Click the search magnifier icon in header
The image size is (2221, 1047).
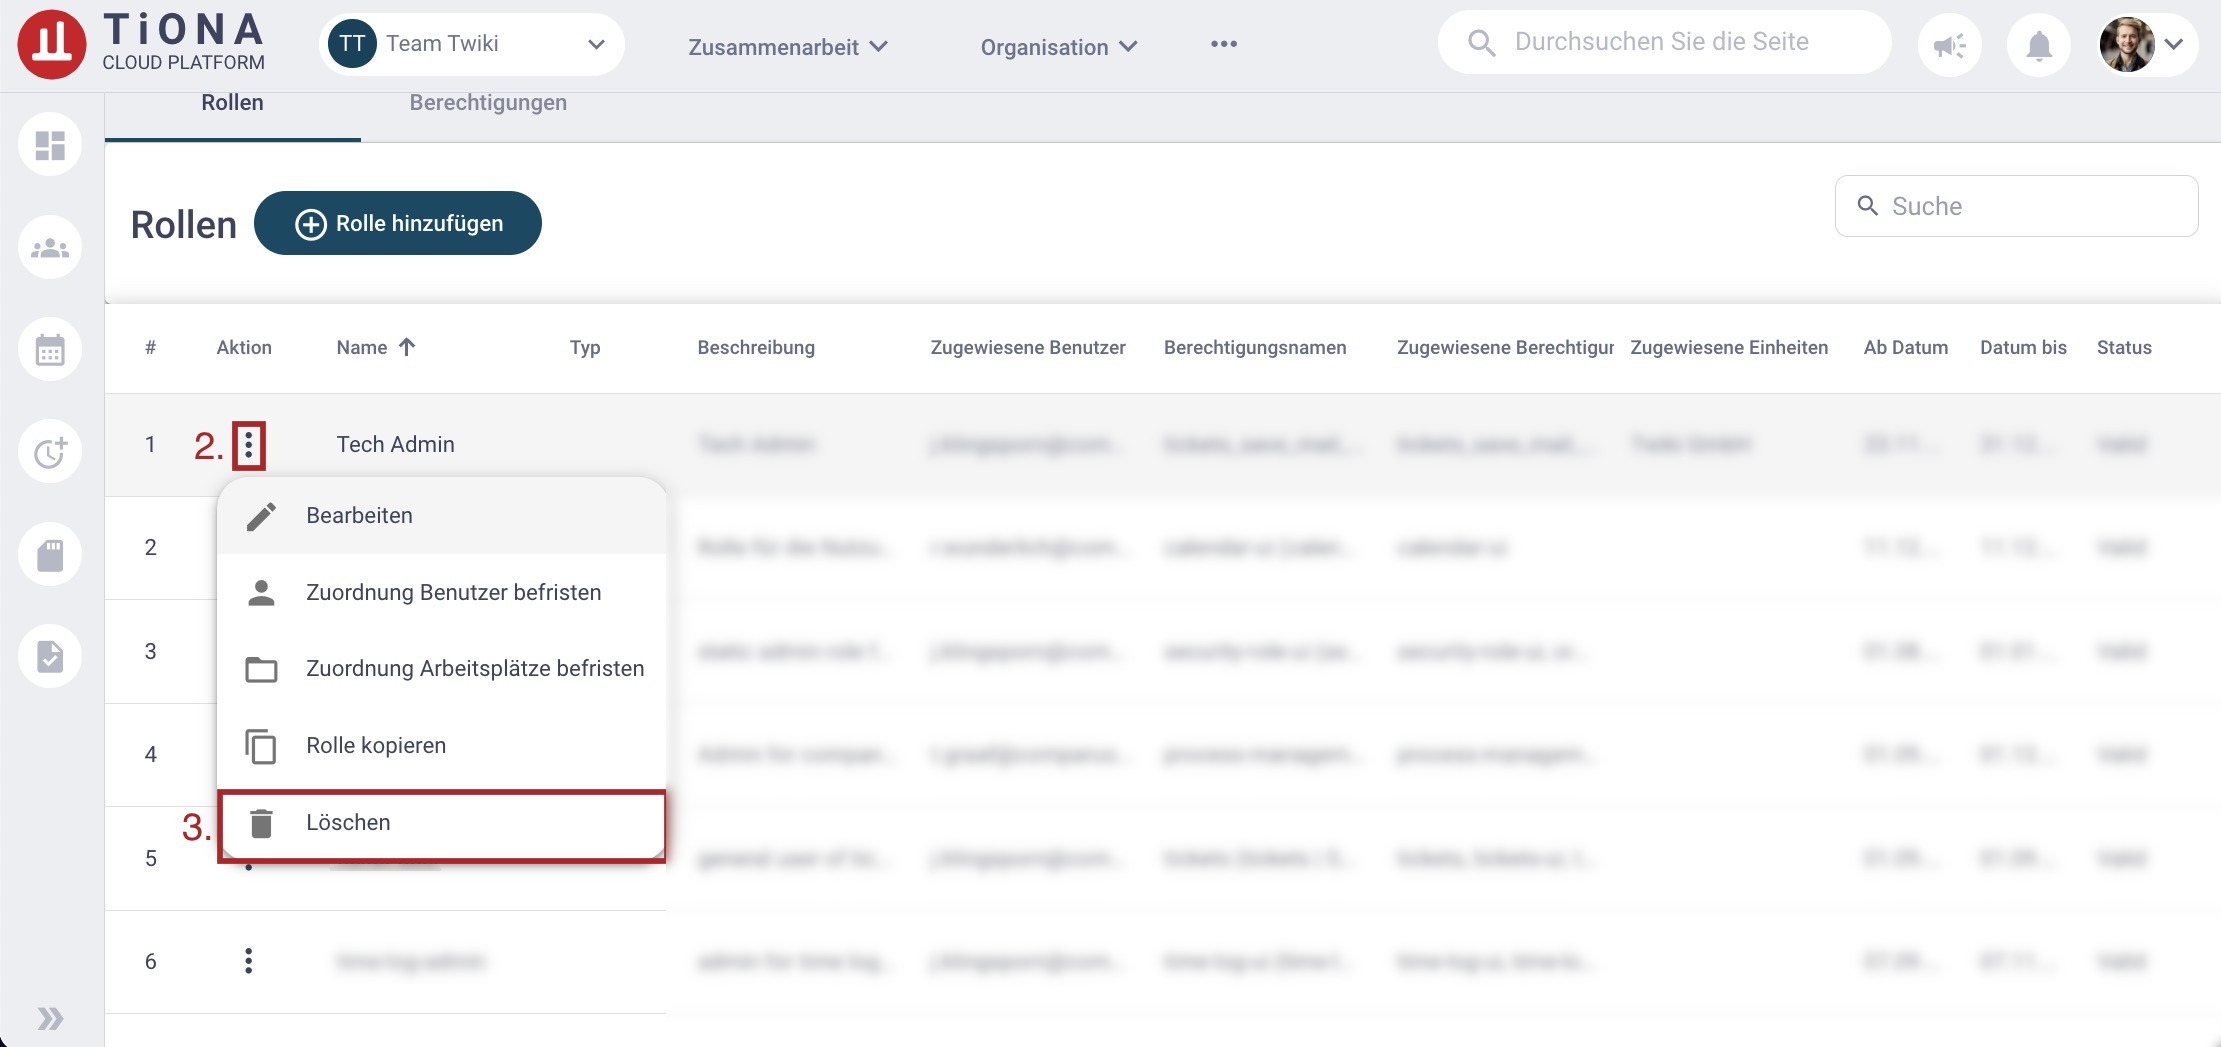pyautogui.click(x=1481, y=43)
